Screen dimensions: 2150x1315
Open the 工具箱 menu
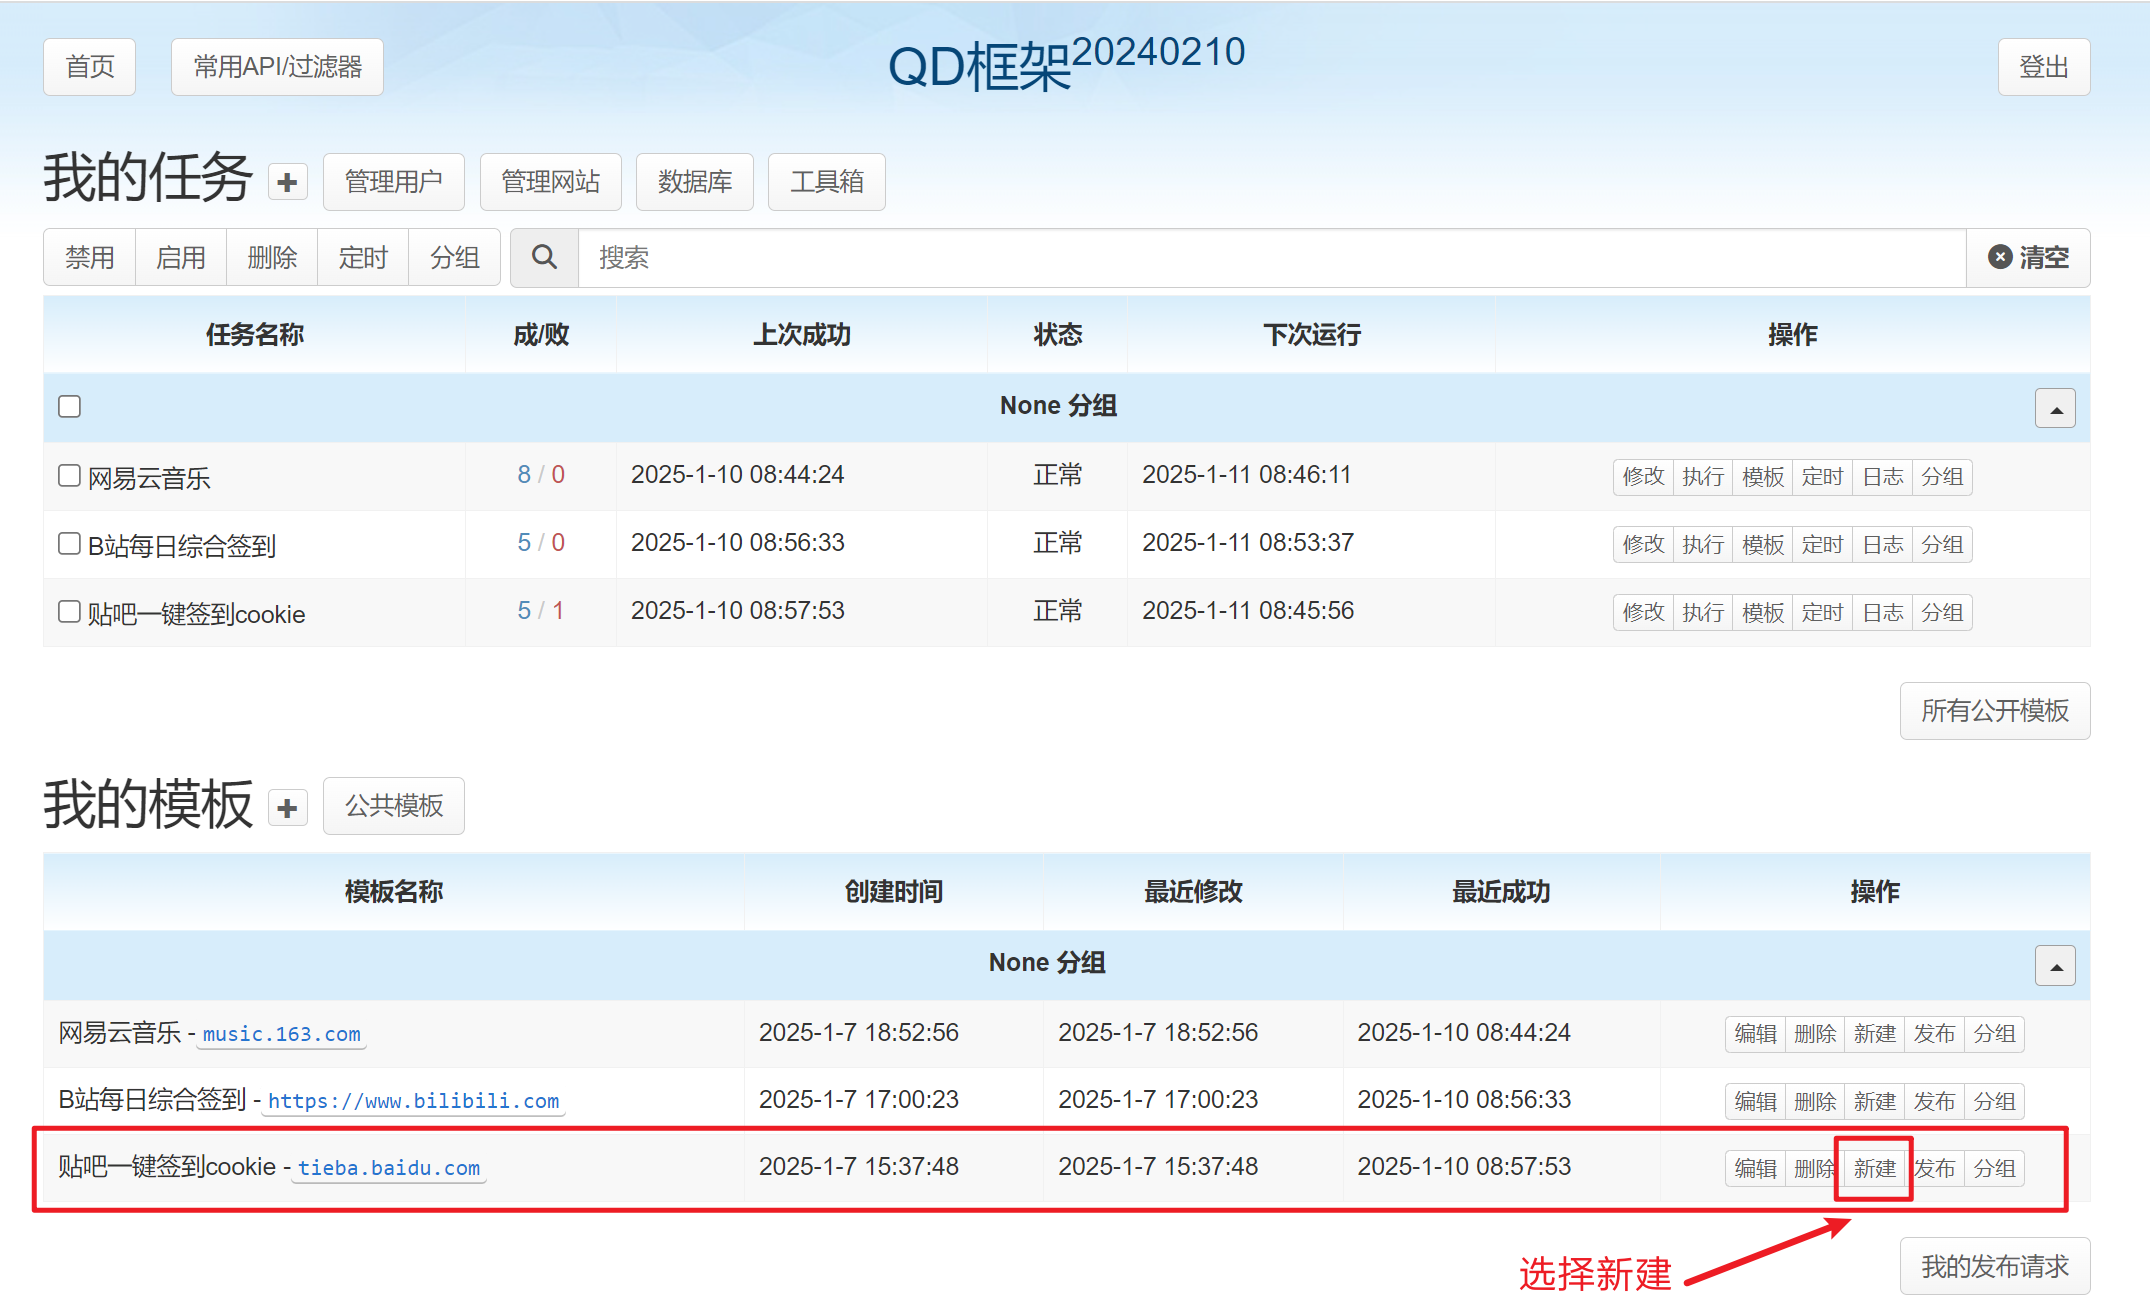826,182
